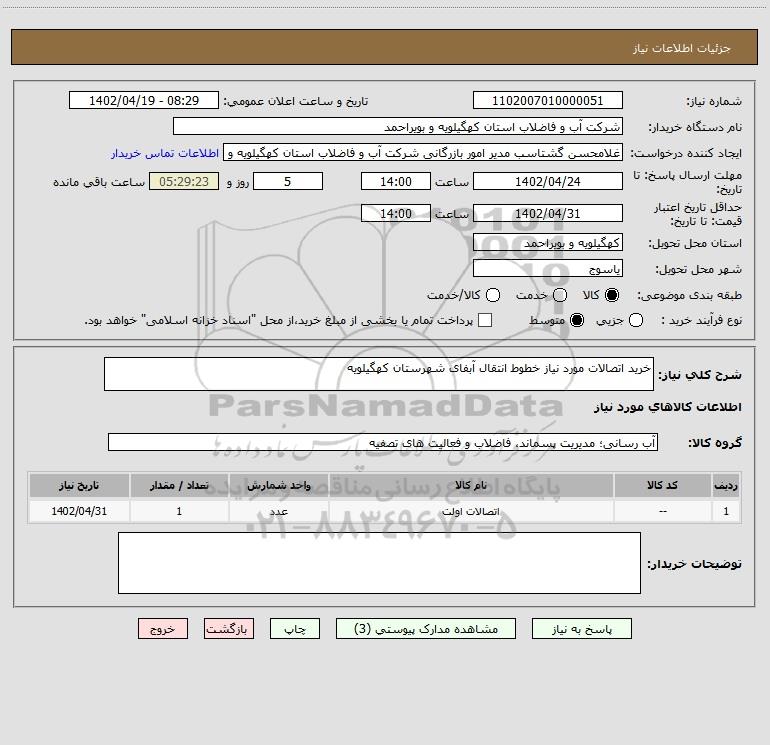This screenshot has width=770, height=745.
Task: Click announcement date field 1402/04/19 - 08:29
Action: tap(144, 101)
